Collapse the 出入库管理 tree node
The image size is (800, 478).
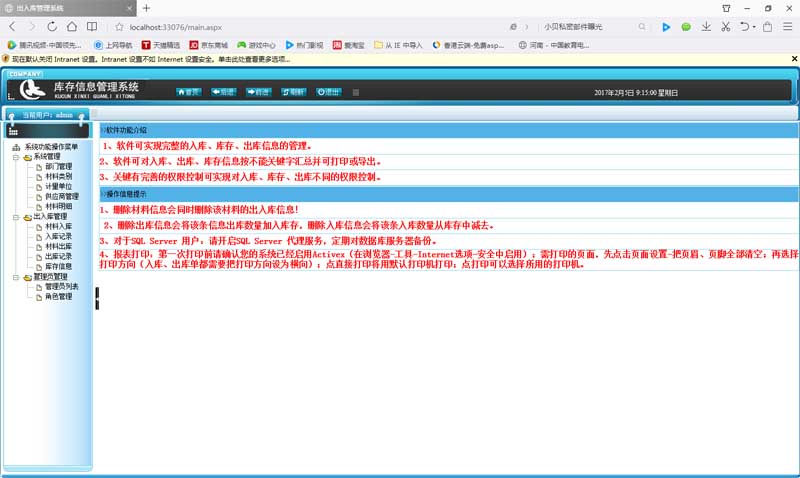pyautogui.click(x=16, y=217)
